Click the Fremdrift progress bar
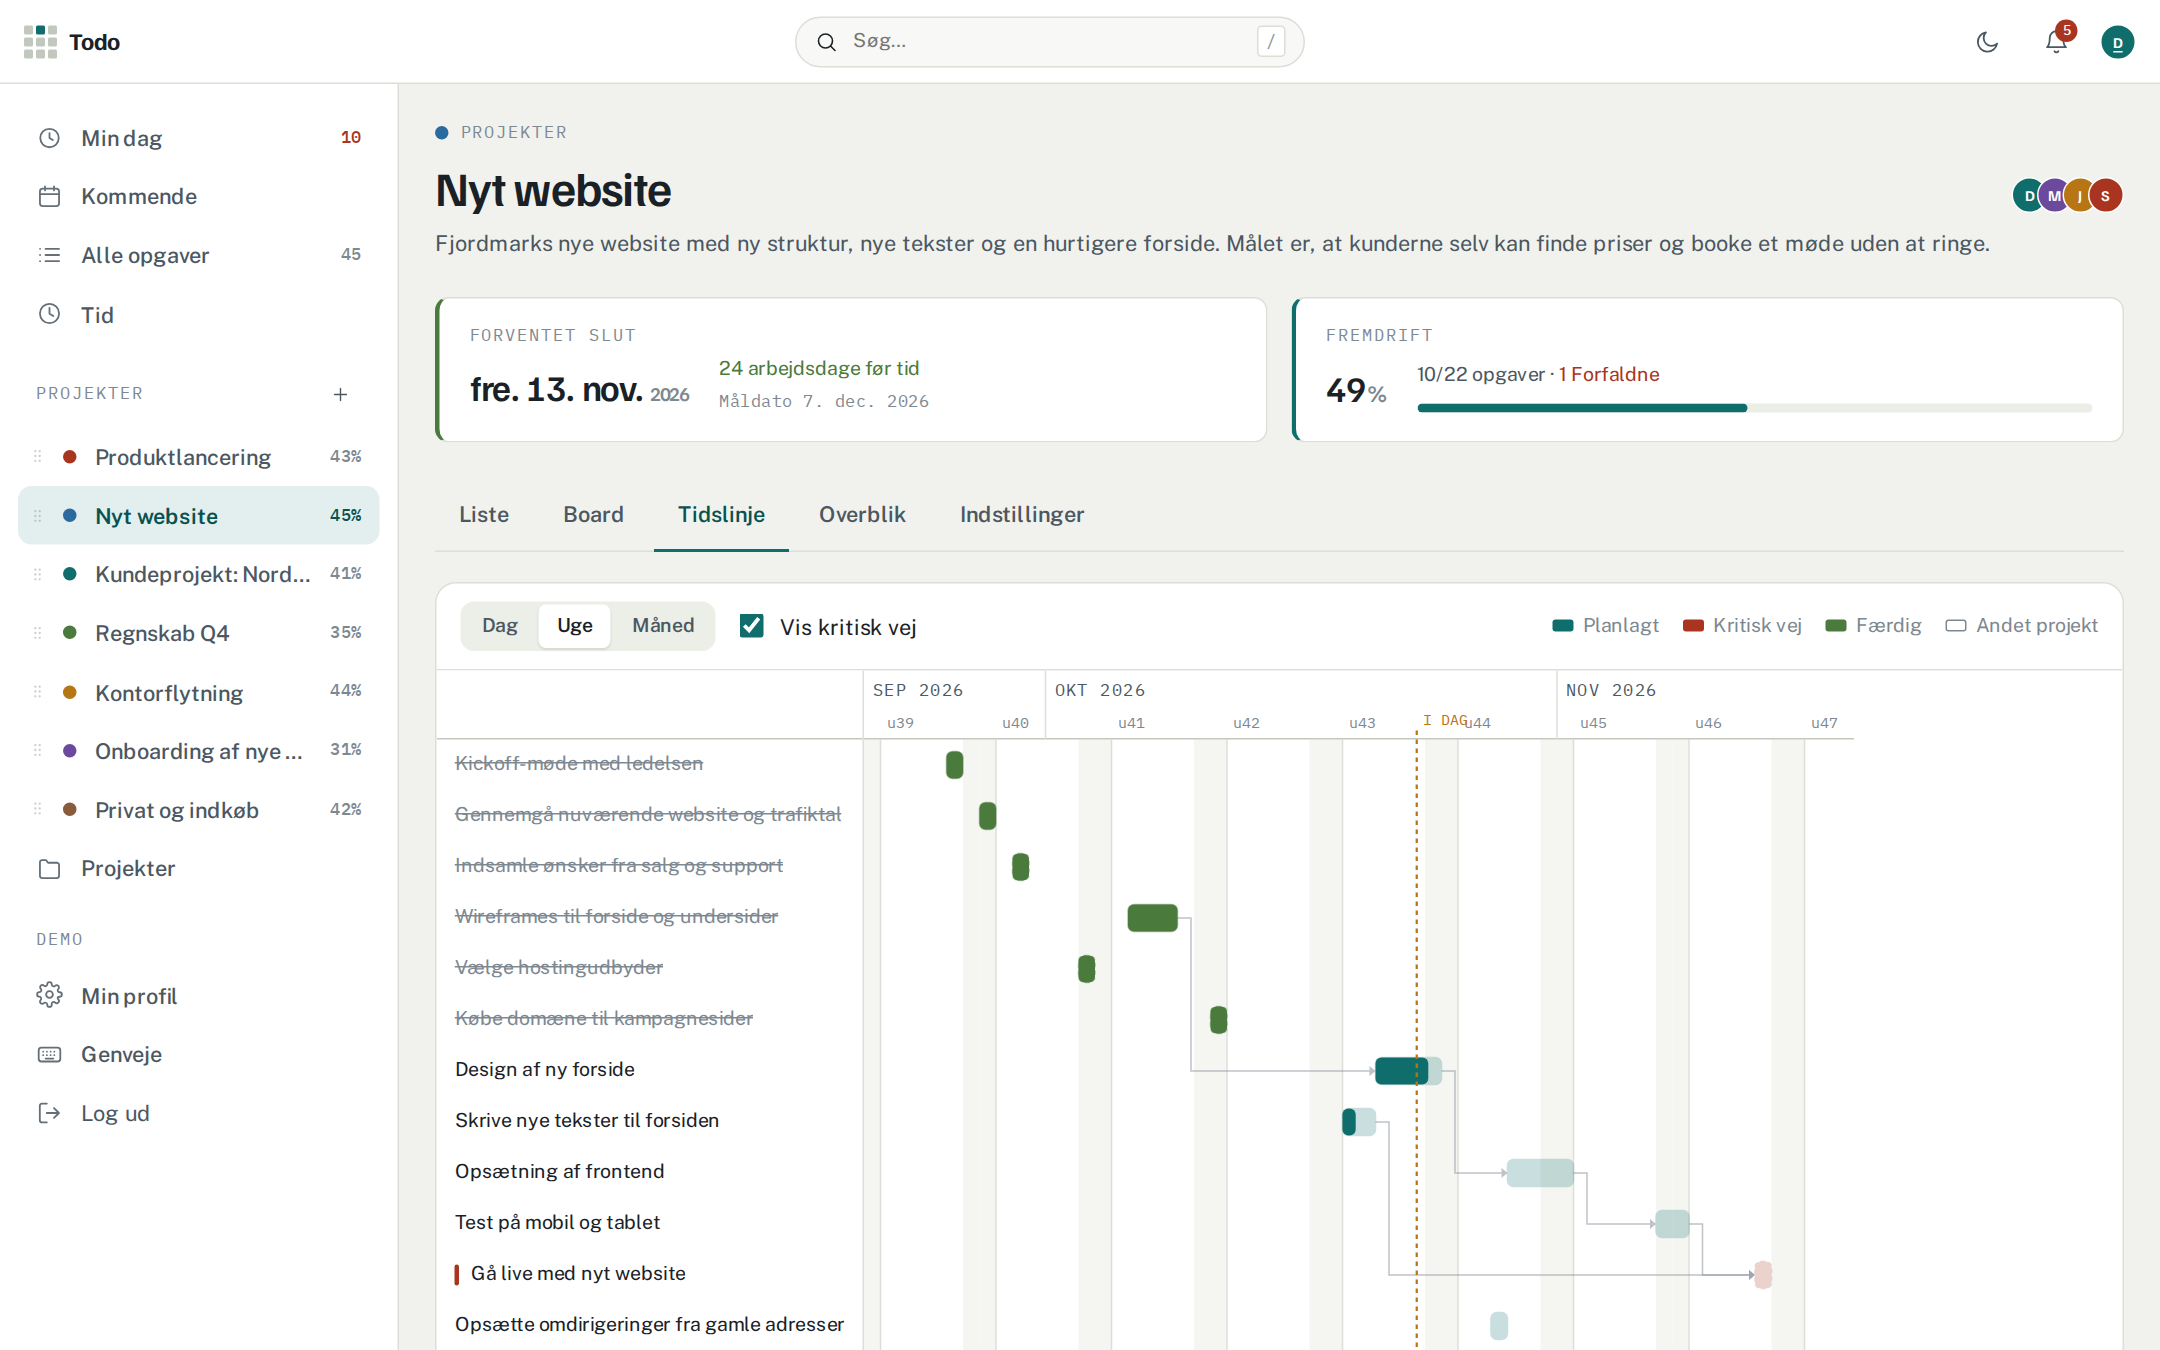Image resolution: width=2160 pixels, height=1350 pixels. [1754, 408]
